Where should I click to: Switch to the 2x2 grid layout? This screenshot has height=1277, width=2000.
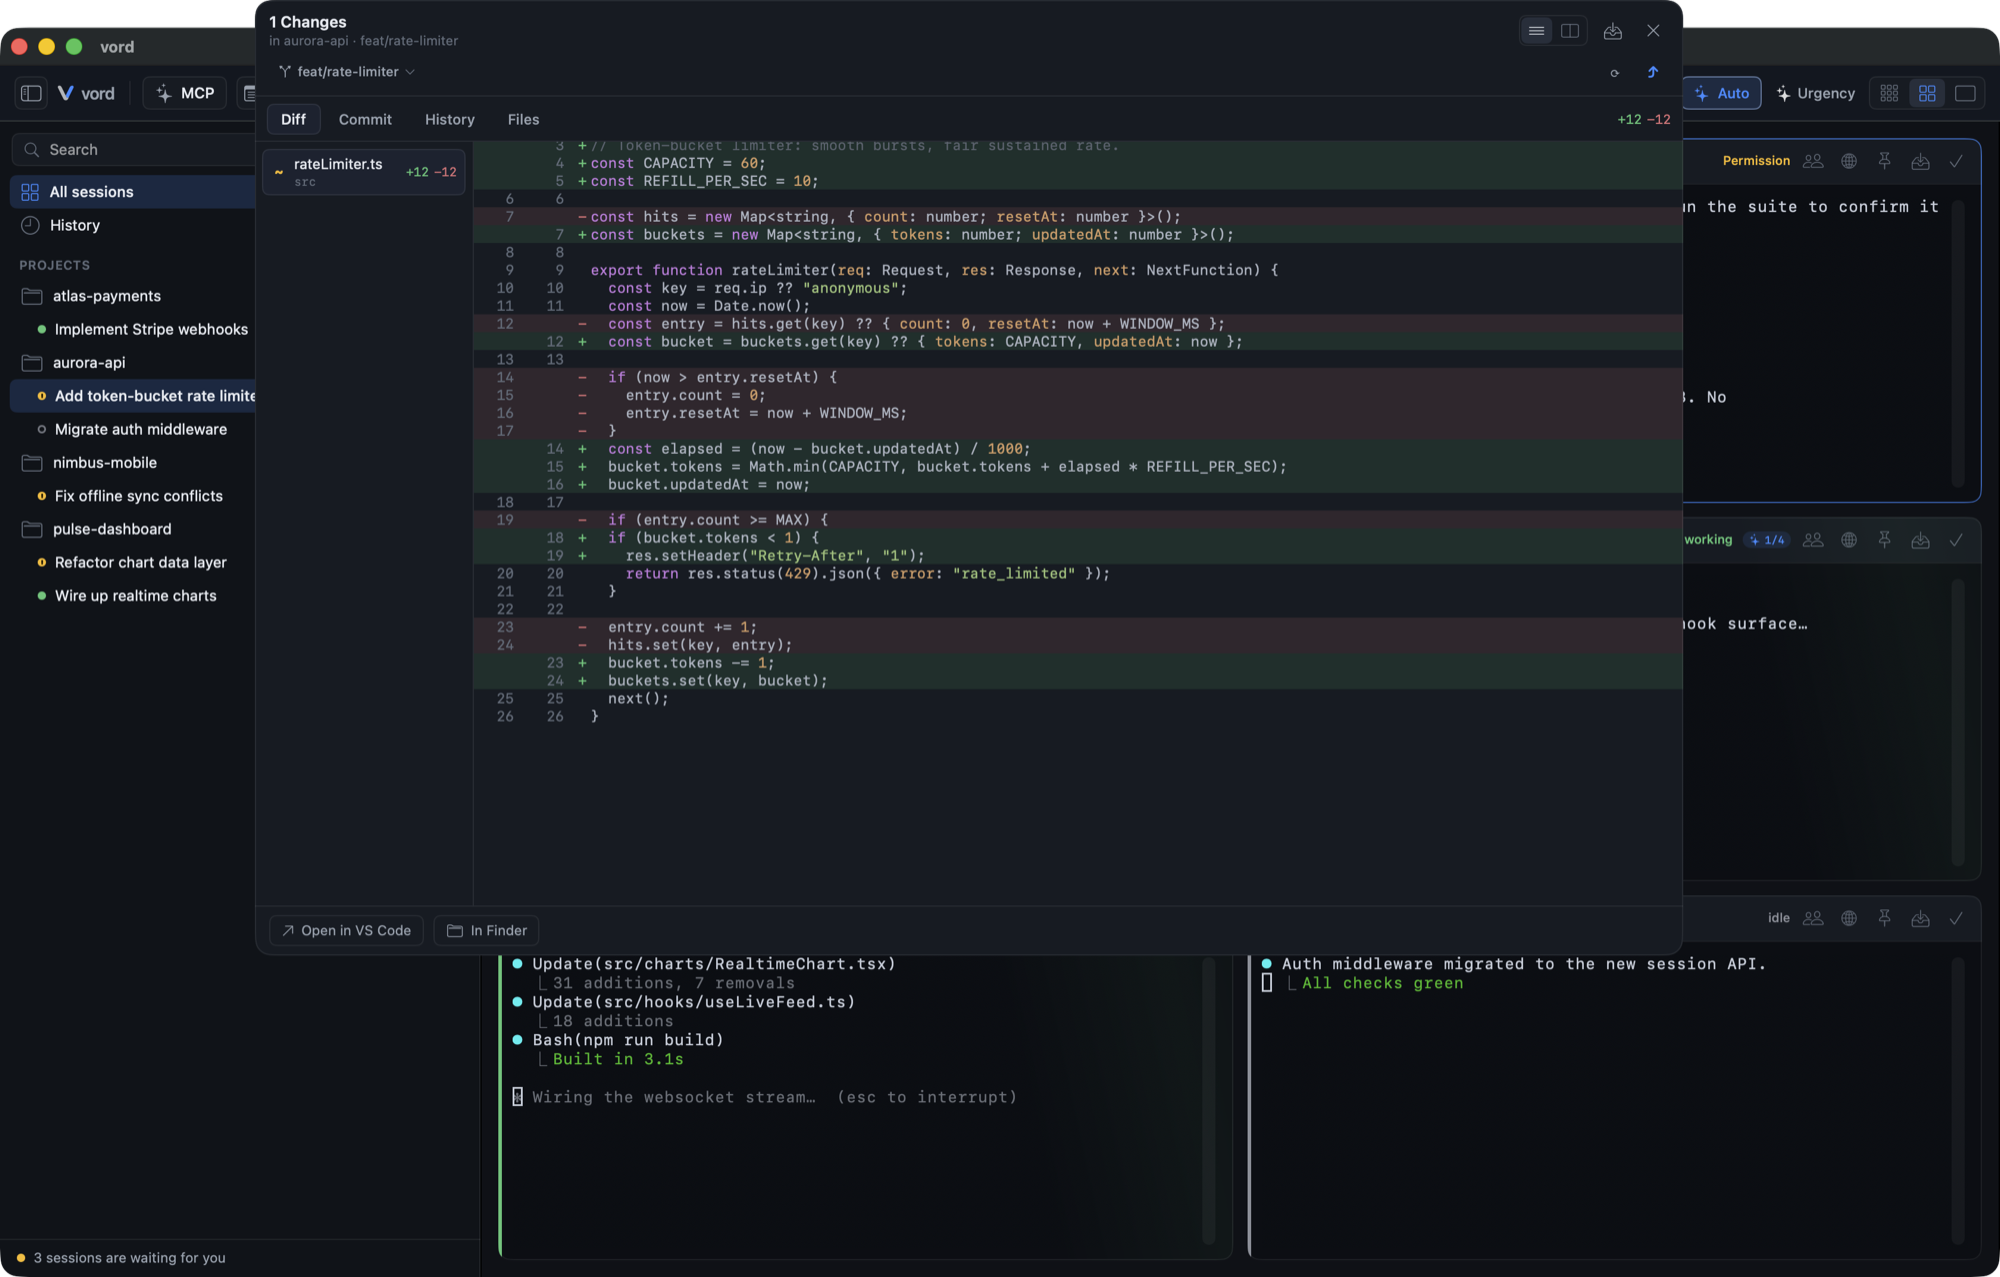[x=1927, y=93]
